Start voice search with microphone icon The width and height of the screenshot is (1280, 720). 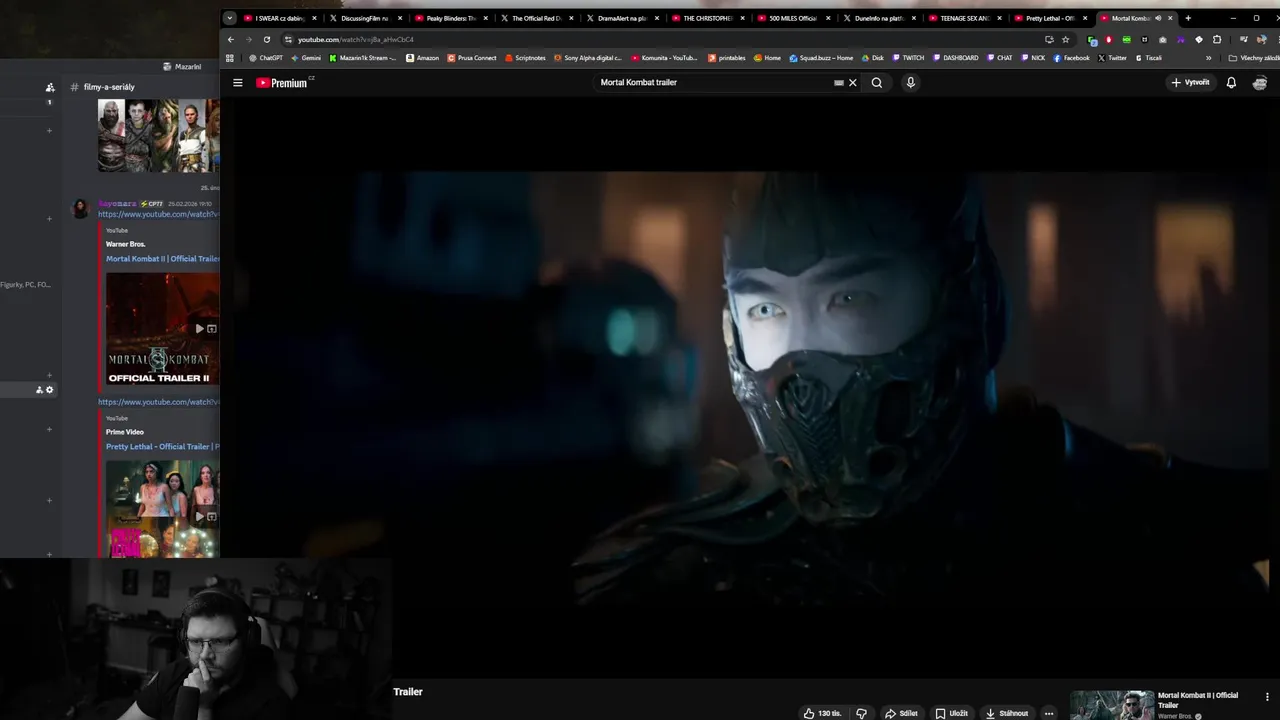point(910,83)
